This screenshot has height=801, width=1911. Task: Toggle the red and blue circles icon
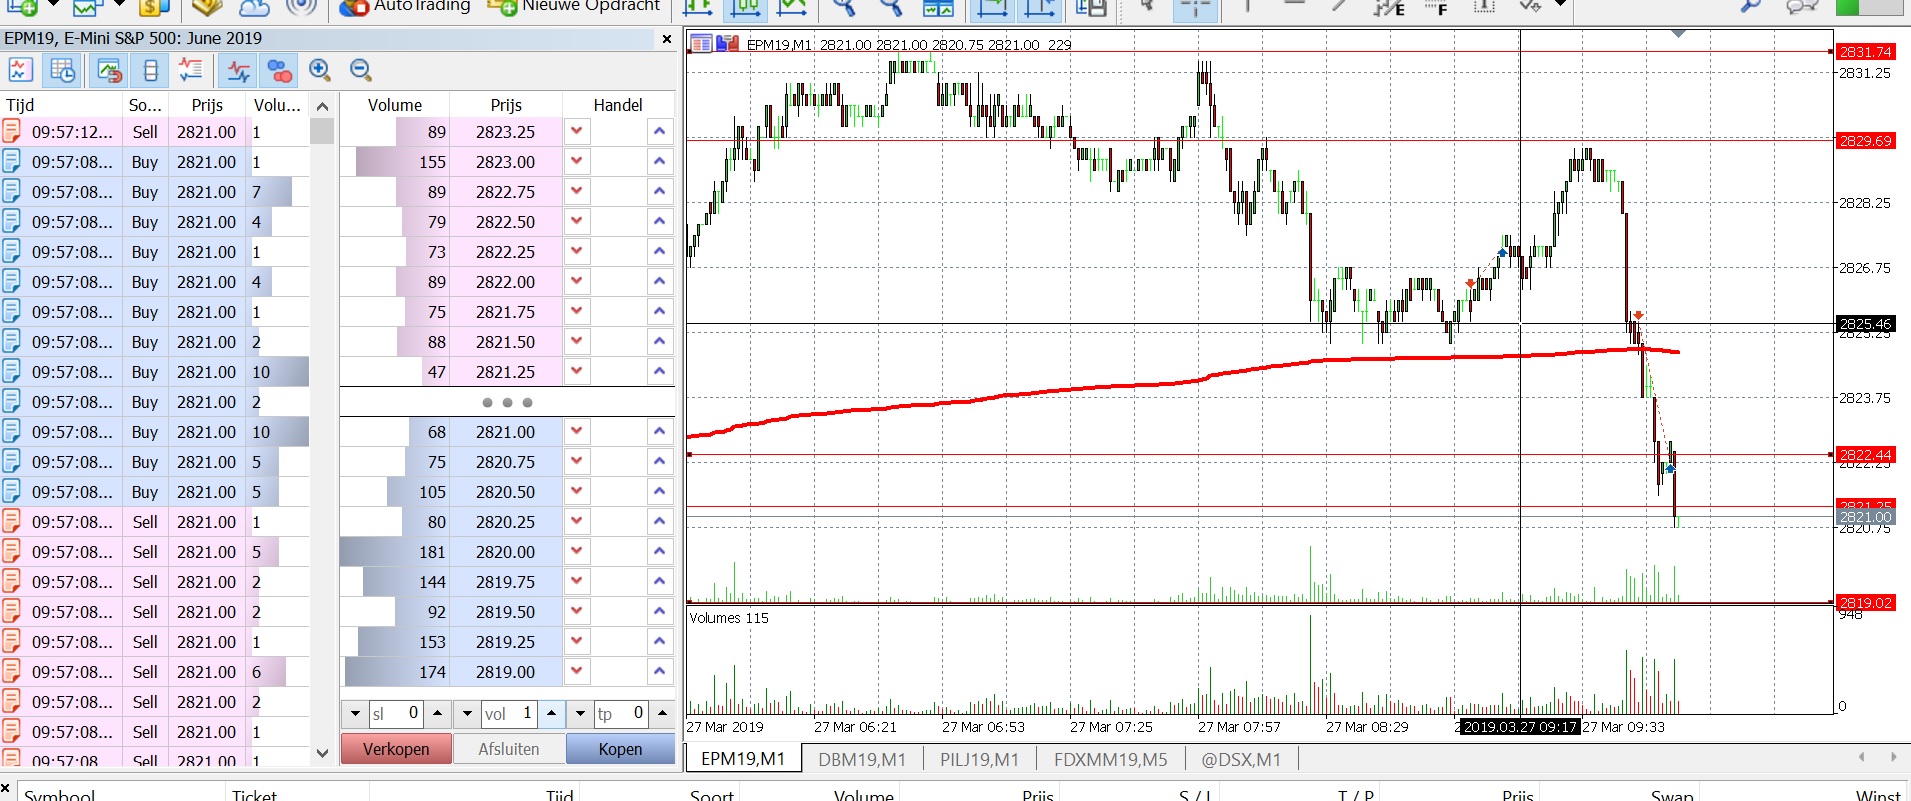[x=280, y=70]
